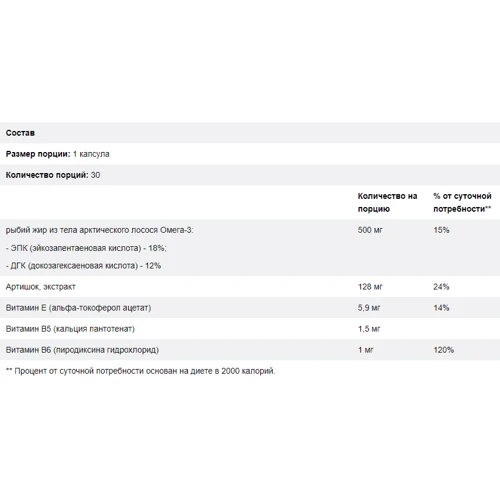This screenshot has height=500, width=500.
Task: Select the Витамин B5 кальция пантотенат row
Action: [250, 328]
